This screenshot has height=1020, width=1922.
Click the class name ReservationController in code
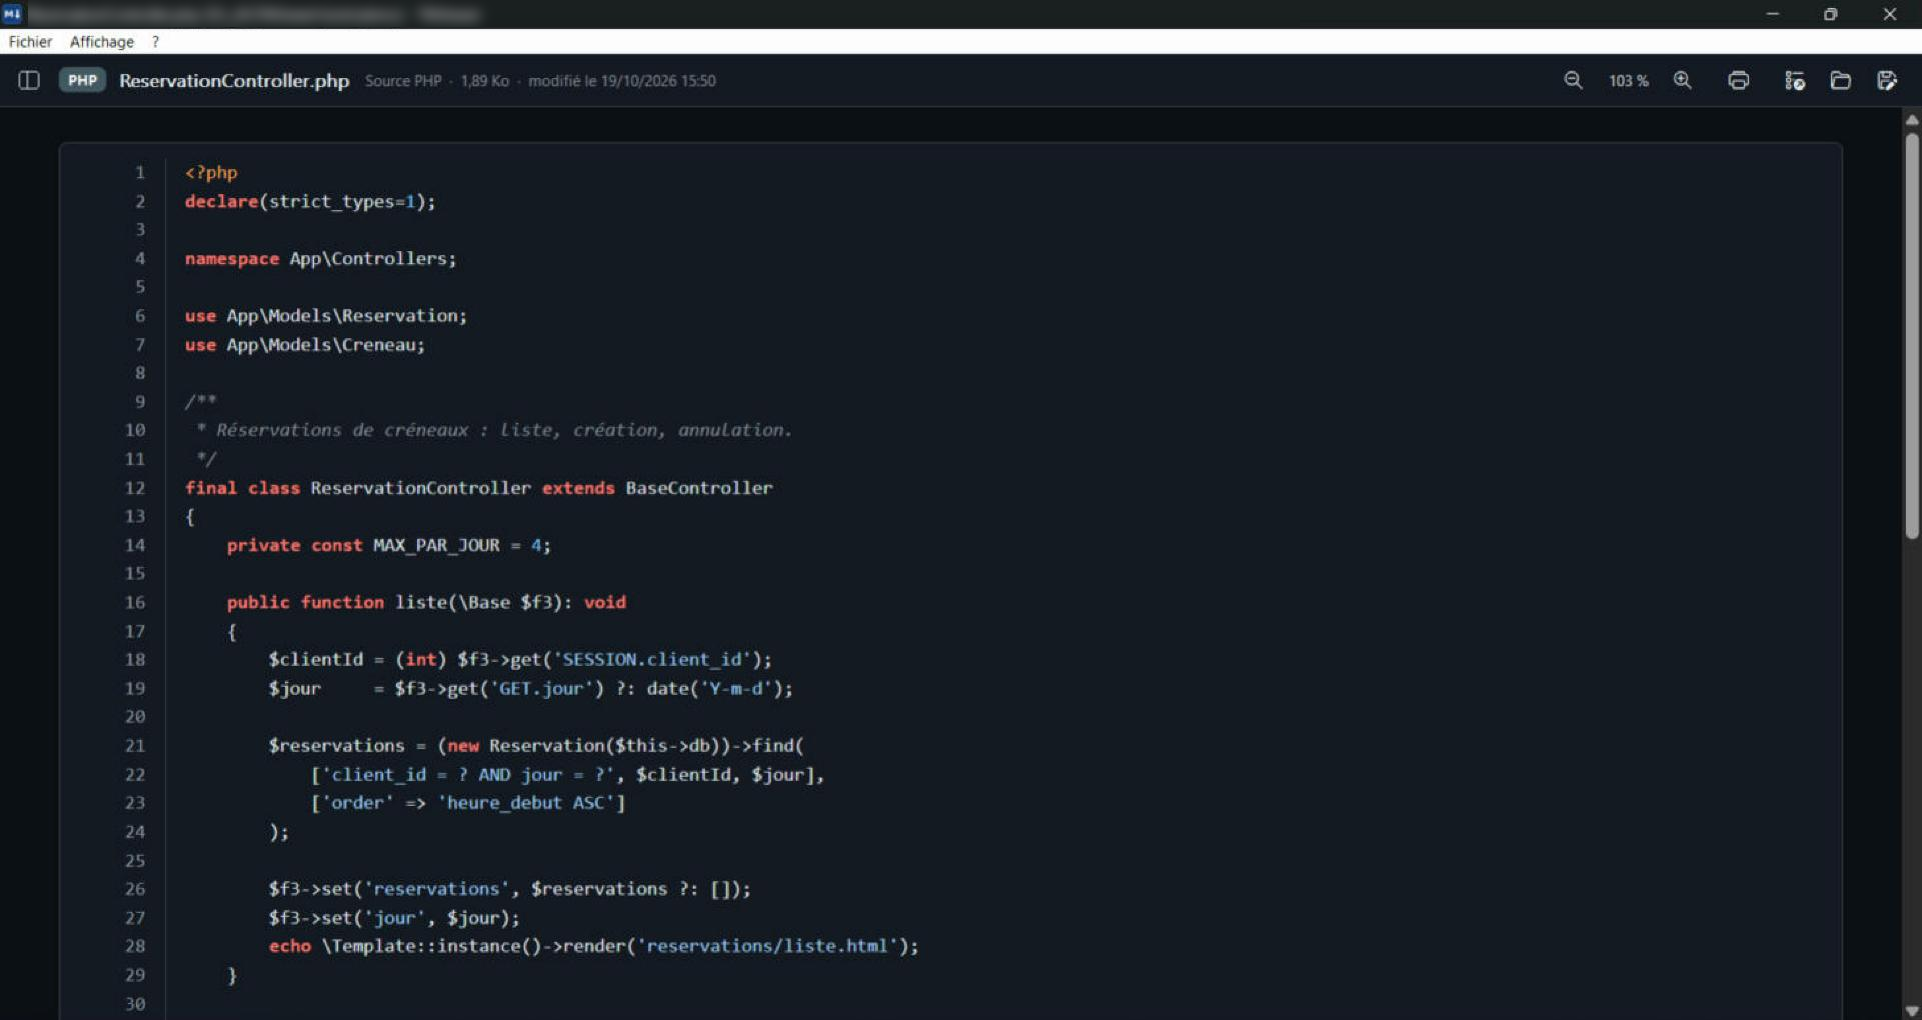[420, 488]
